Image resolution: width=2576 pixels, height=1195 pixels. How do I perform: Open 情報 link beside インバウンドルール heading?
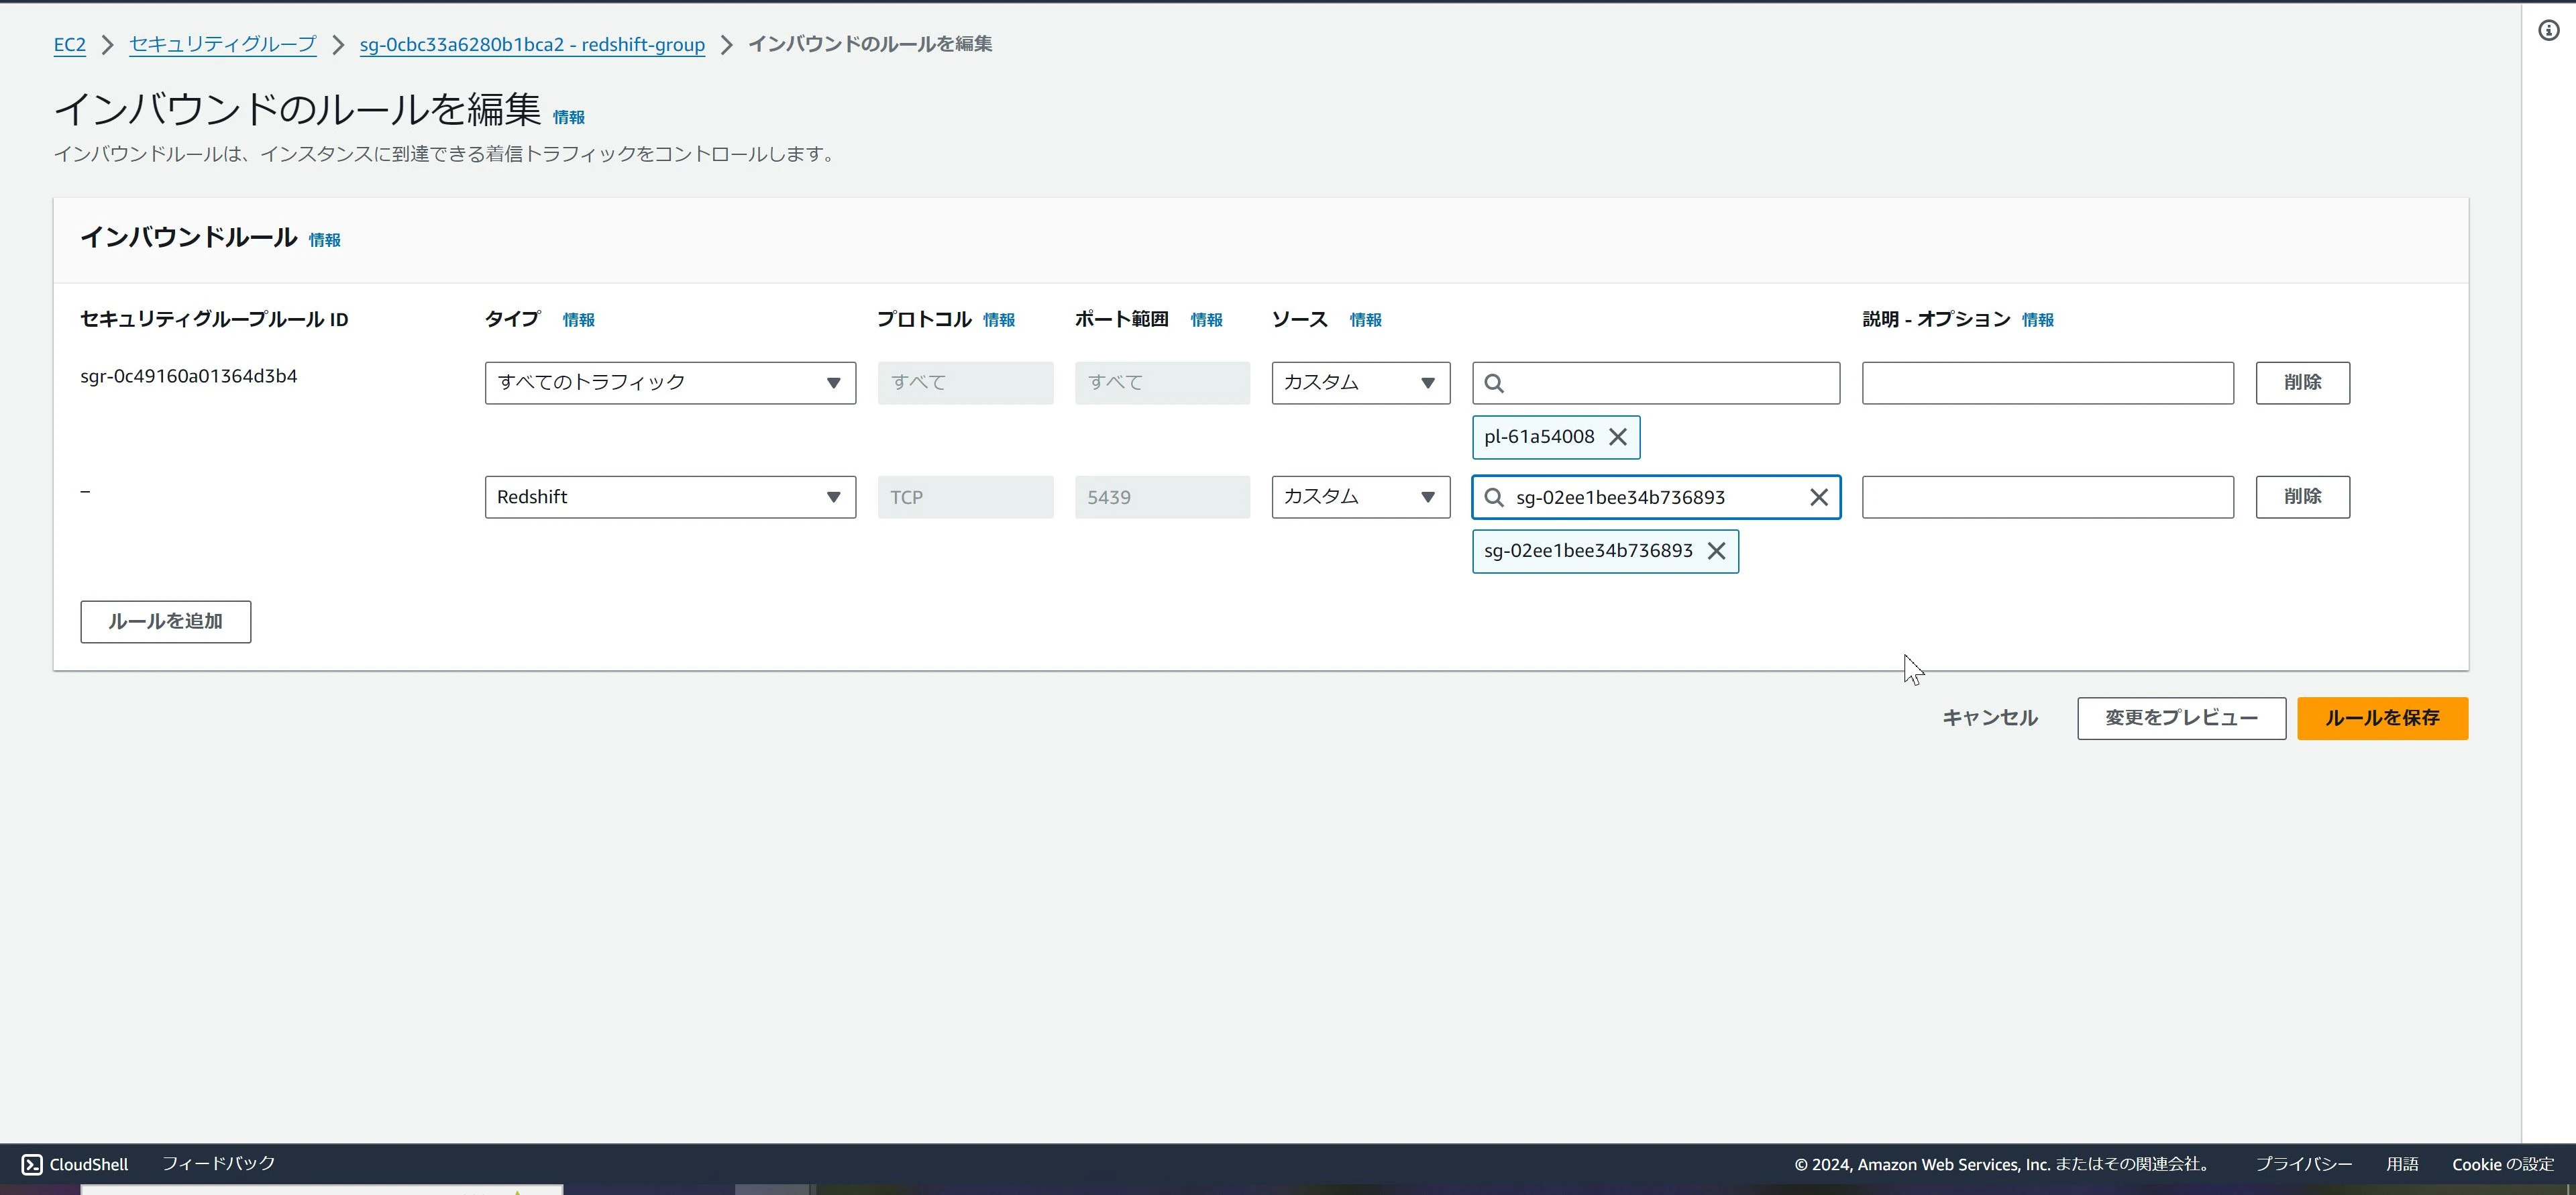click(x=324, y=240)
